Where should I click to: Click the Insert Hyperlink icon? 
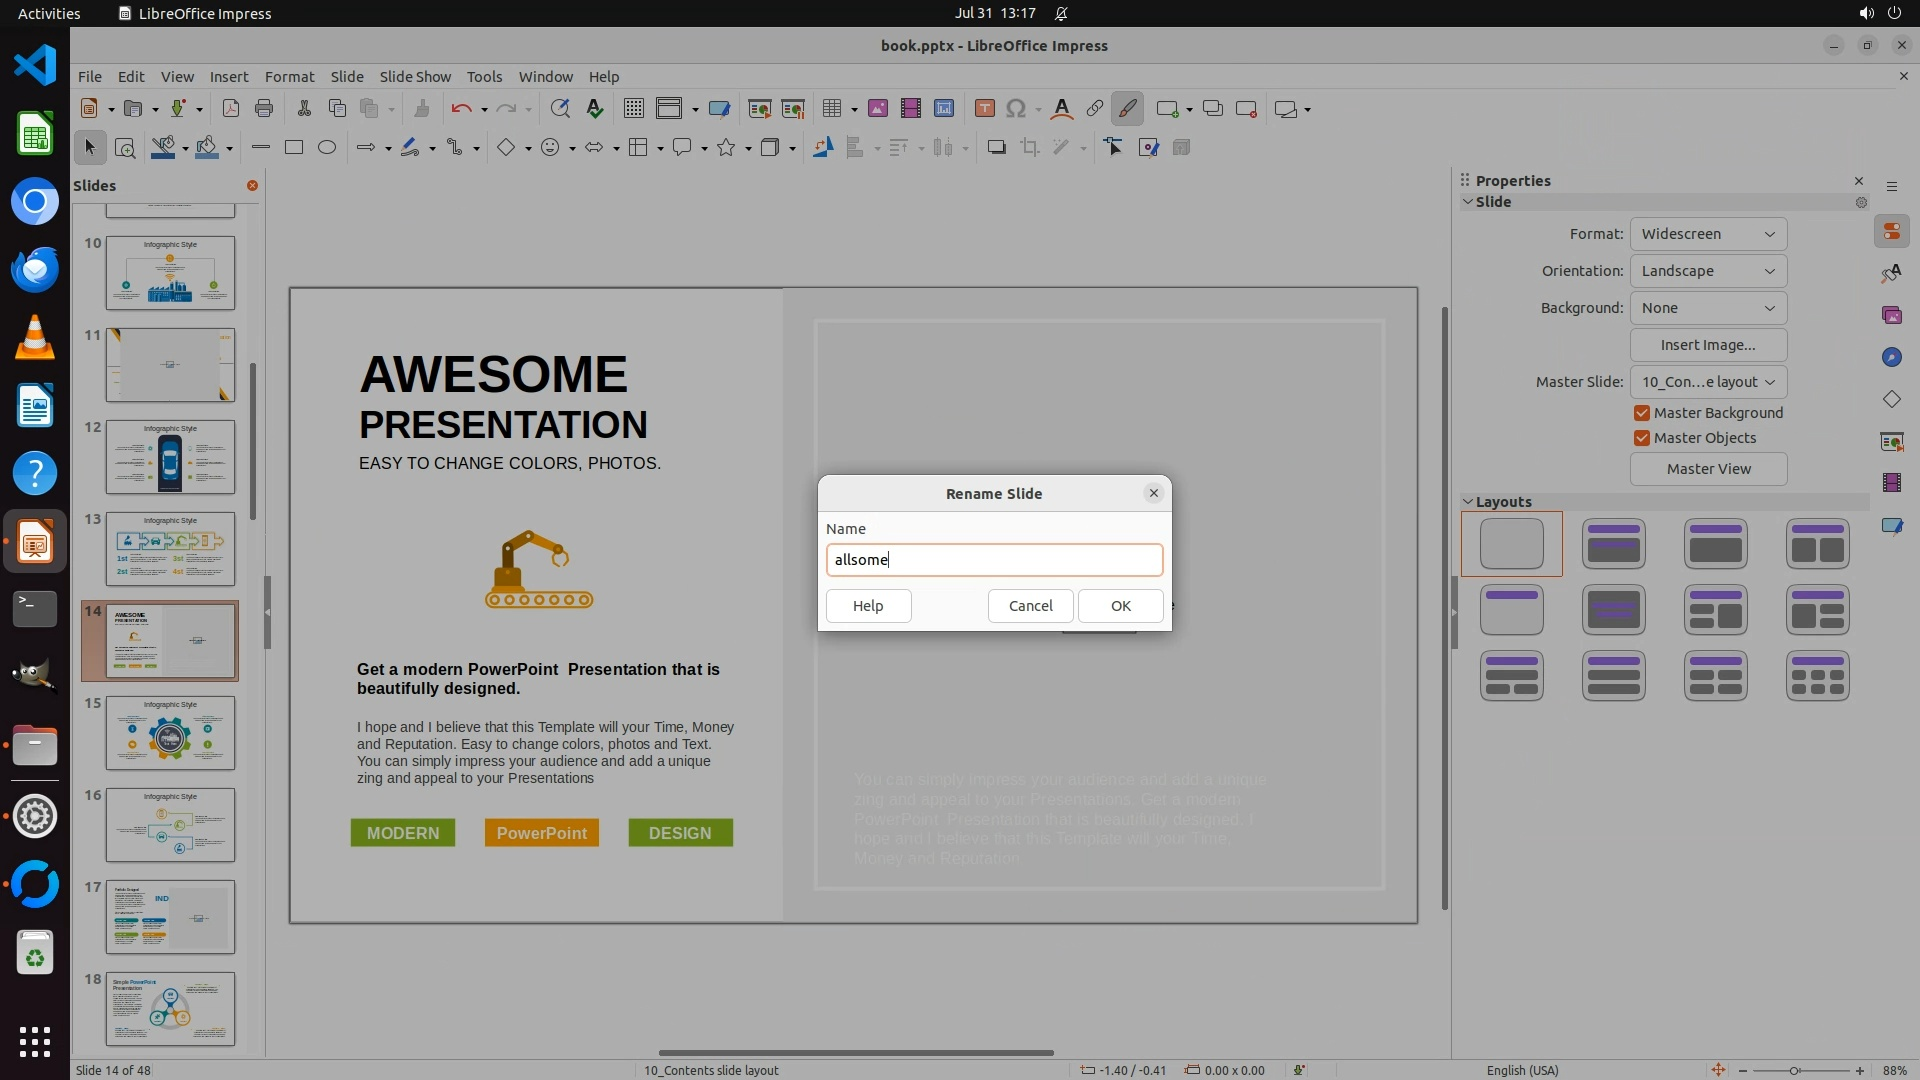[1095, 109]
